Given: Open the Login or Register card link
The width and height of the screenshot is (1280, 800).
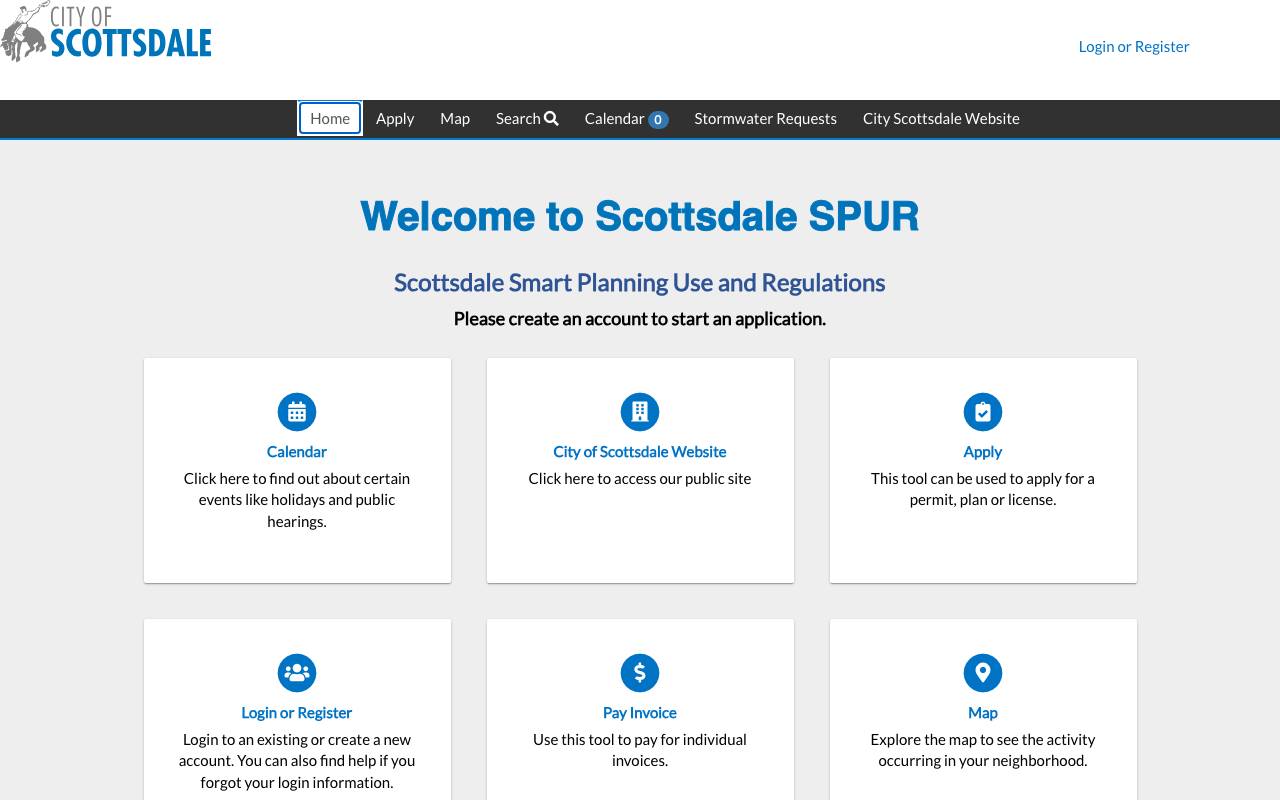Looking at the screenshot, I should pos(297,713).
